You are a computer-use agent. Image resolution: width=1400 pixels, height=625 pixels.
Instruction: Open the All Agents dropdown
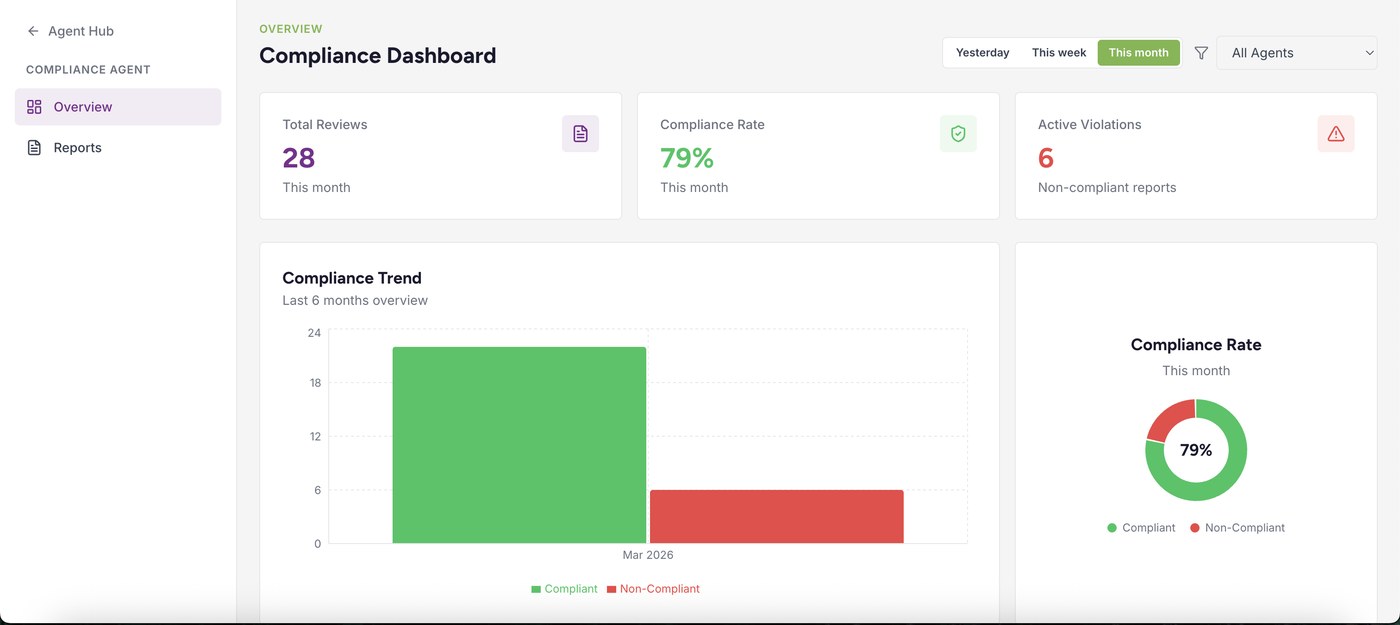(1297, 53)
